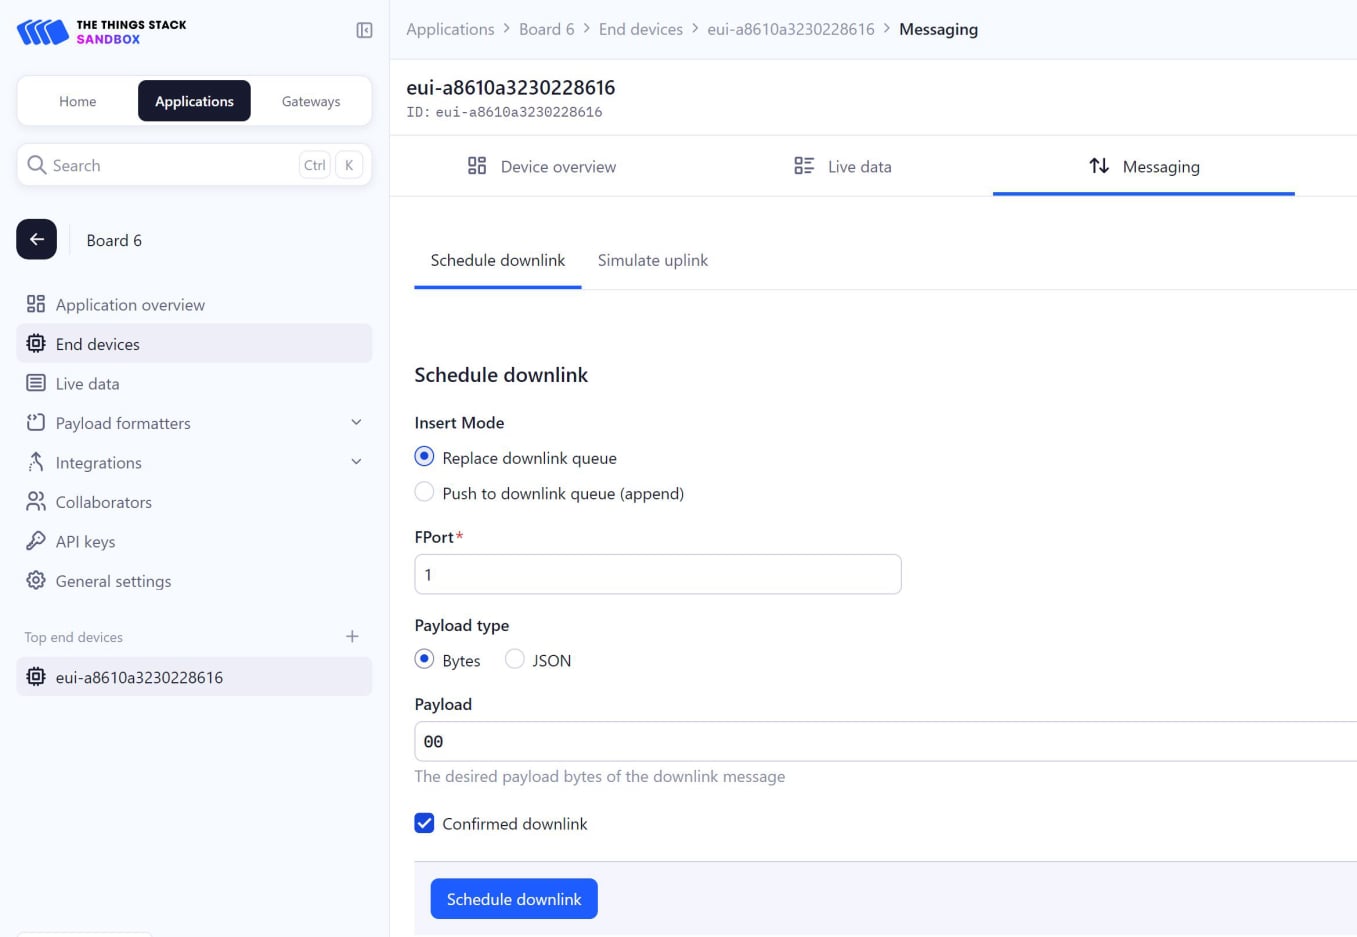The image size is (1357, 937).
Task: Switch to the Simulate uplink tab
Action: (652, 261)
